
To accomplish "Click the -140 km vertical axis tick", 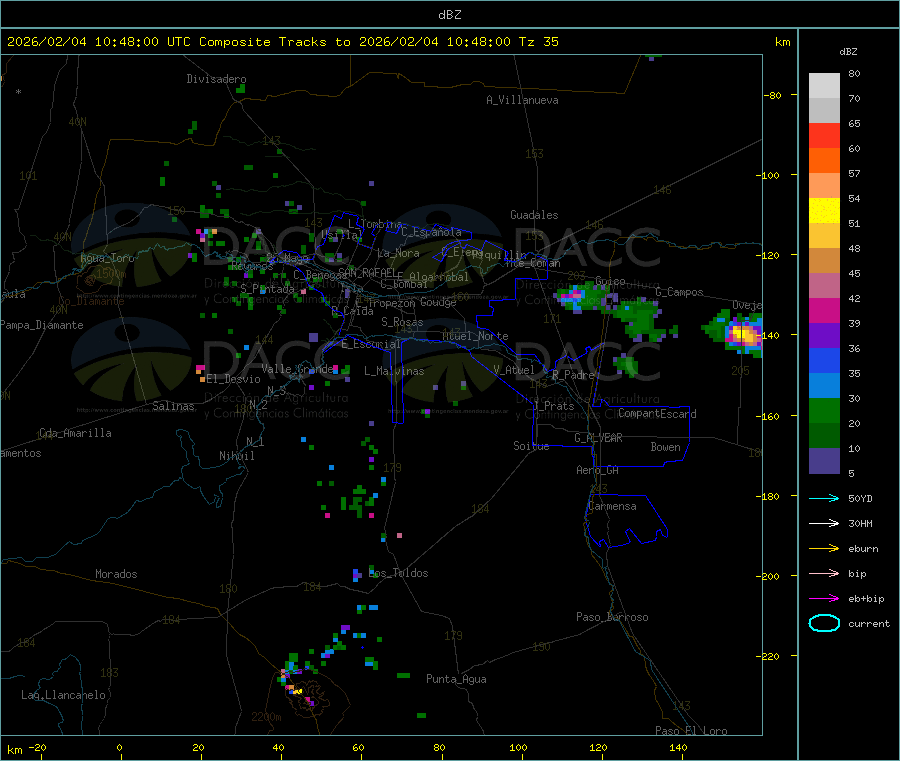I will (770, 335).
